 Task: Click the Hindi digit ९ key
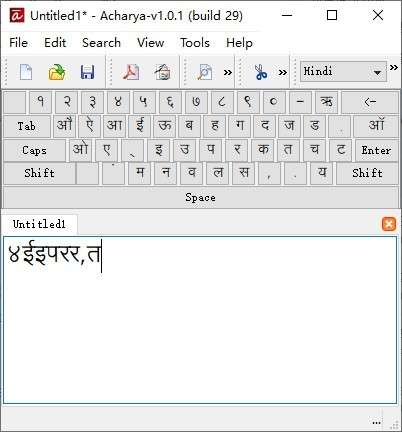point(248,102)
